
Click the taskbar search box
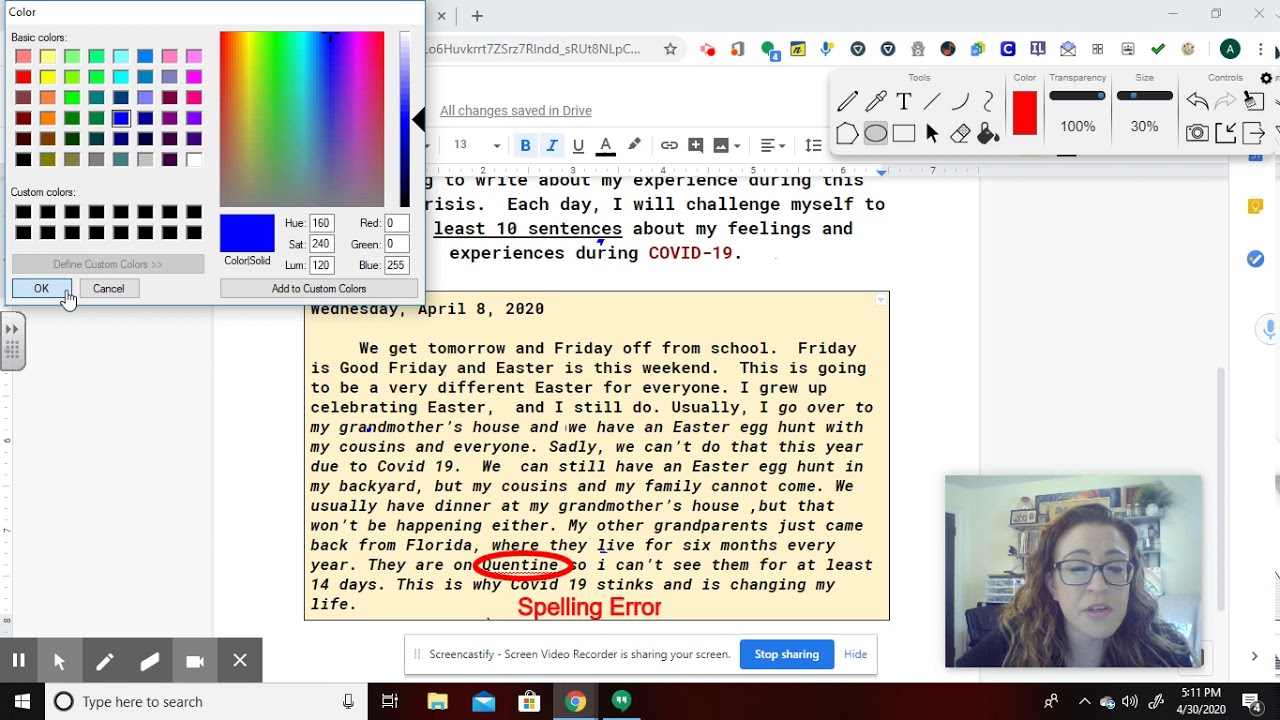pyautogui.click(x=205, y=702)
